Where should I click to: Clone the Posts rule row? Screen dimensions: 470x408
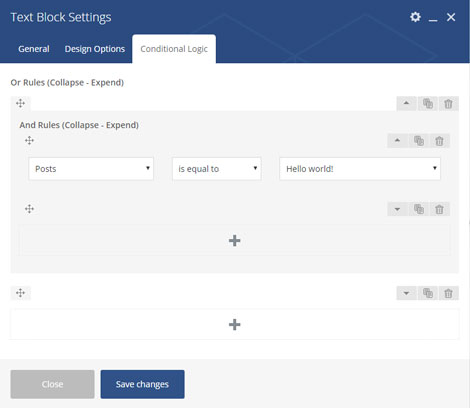tap(419, 141)
